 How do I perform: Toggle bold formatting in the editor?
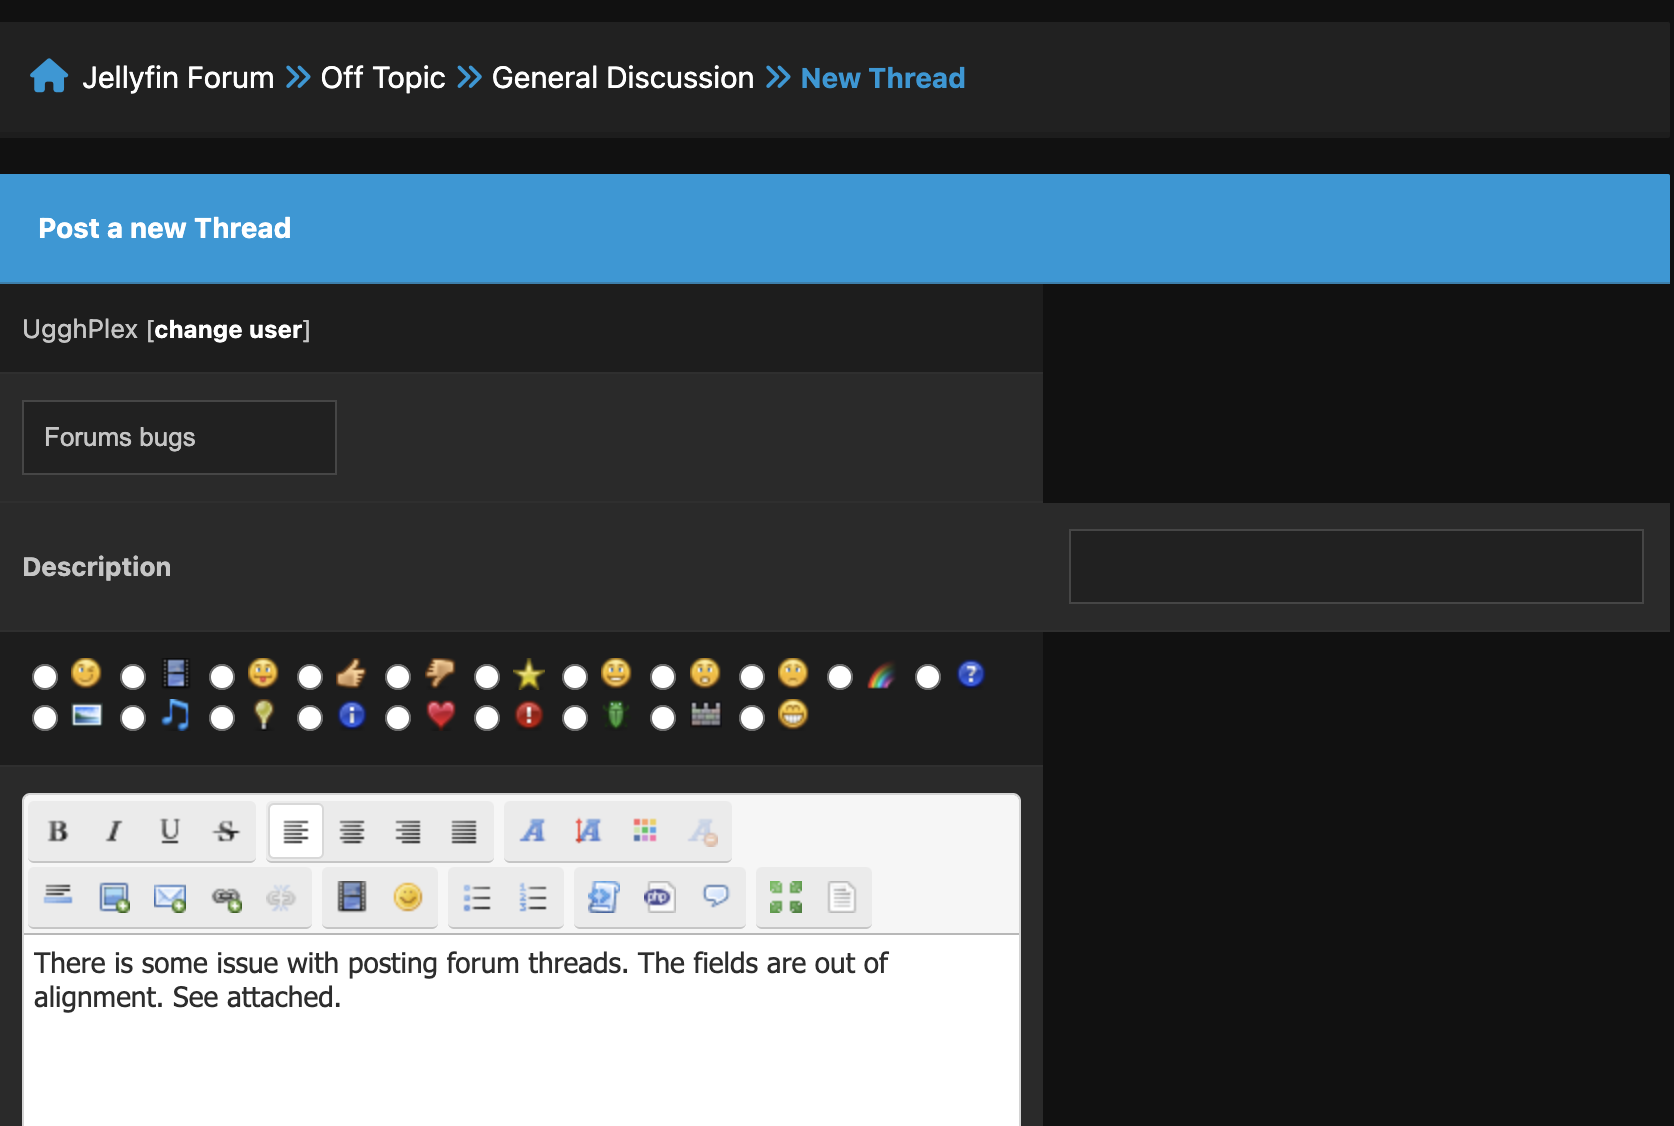point(58,831)
